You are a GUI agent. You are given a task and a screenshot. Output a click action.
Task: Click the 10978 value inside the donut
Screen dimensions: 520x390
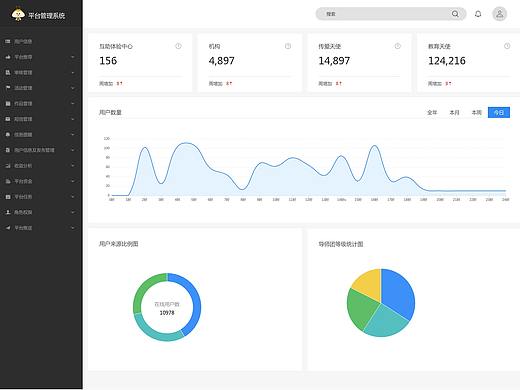[167, 313]
